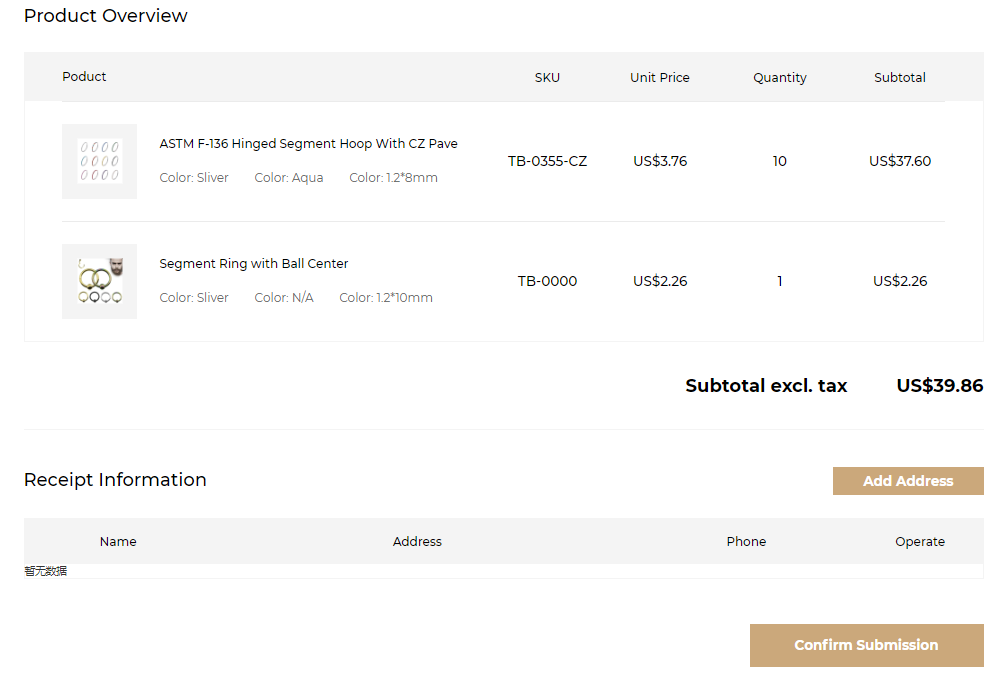The width and height of the screenshot is (999, 682).
Task: Click the Phone column header
Action: click(x=746, y=541)
